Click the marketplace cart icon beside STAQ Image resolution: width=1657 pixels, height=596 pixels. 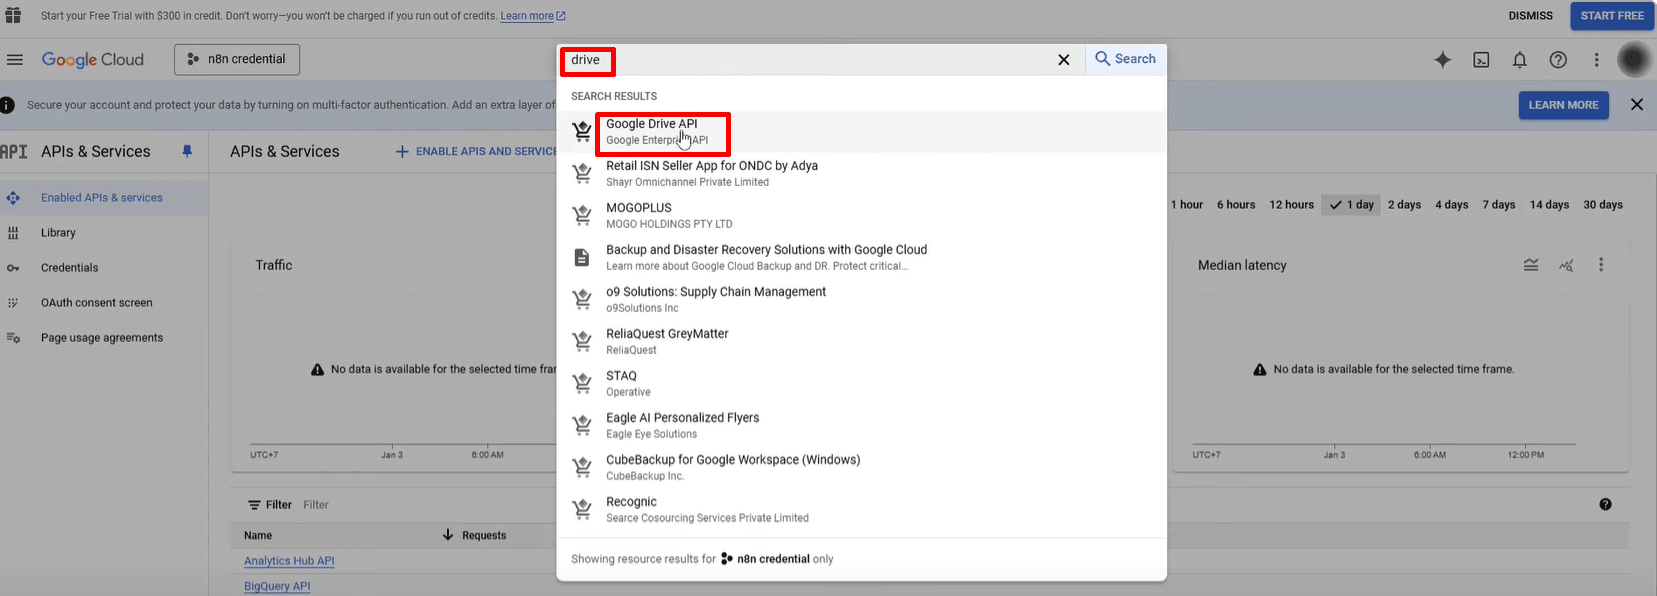pos(582,383)
